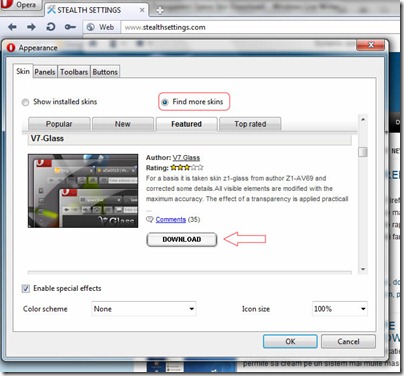Click the skin list scrollbar down arrow
Screen dimensions: 404x376
click(363, 269)
